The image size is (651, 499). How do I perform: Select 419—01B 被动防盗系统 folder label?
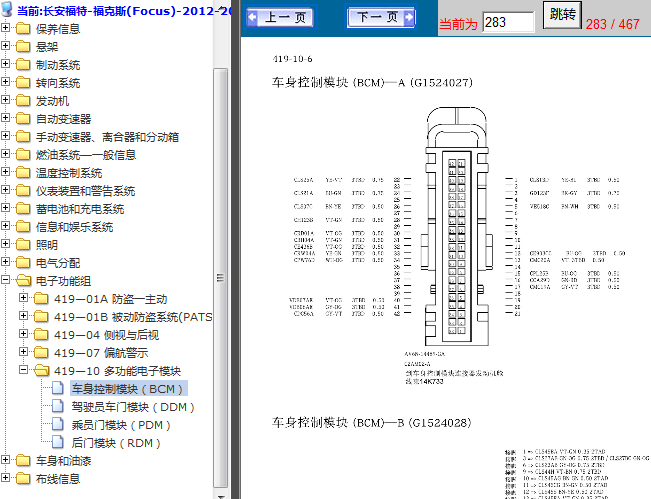coord(133,317)
